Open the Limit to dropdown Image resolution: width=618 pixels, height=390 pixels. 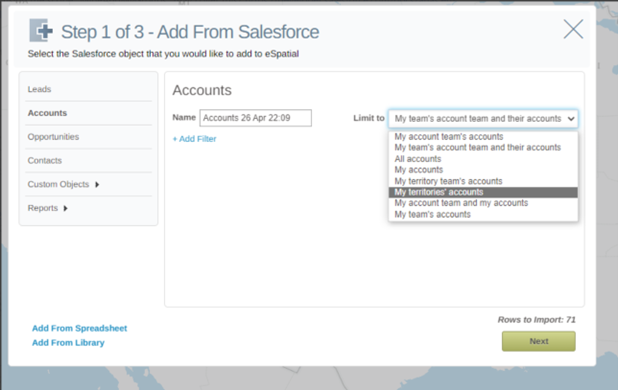coord(483,119)
